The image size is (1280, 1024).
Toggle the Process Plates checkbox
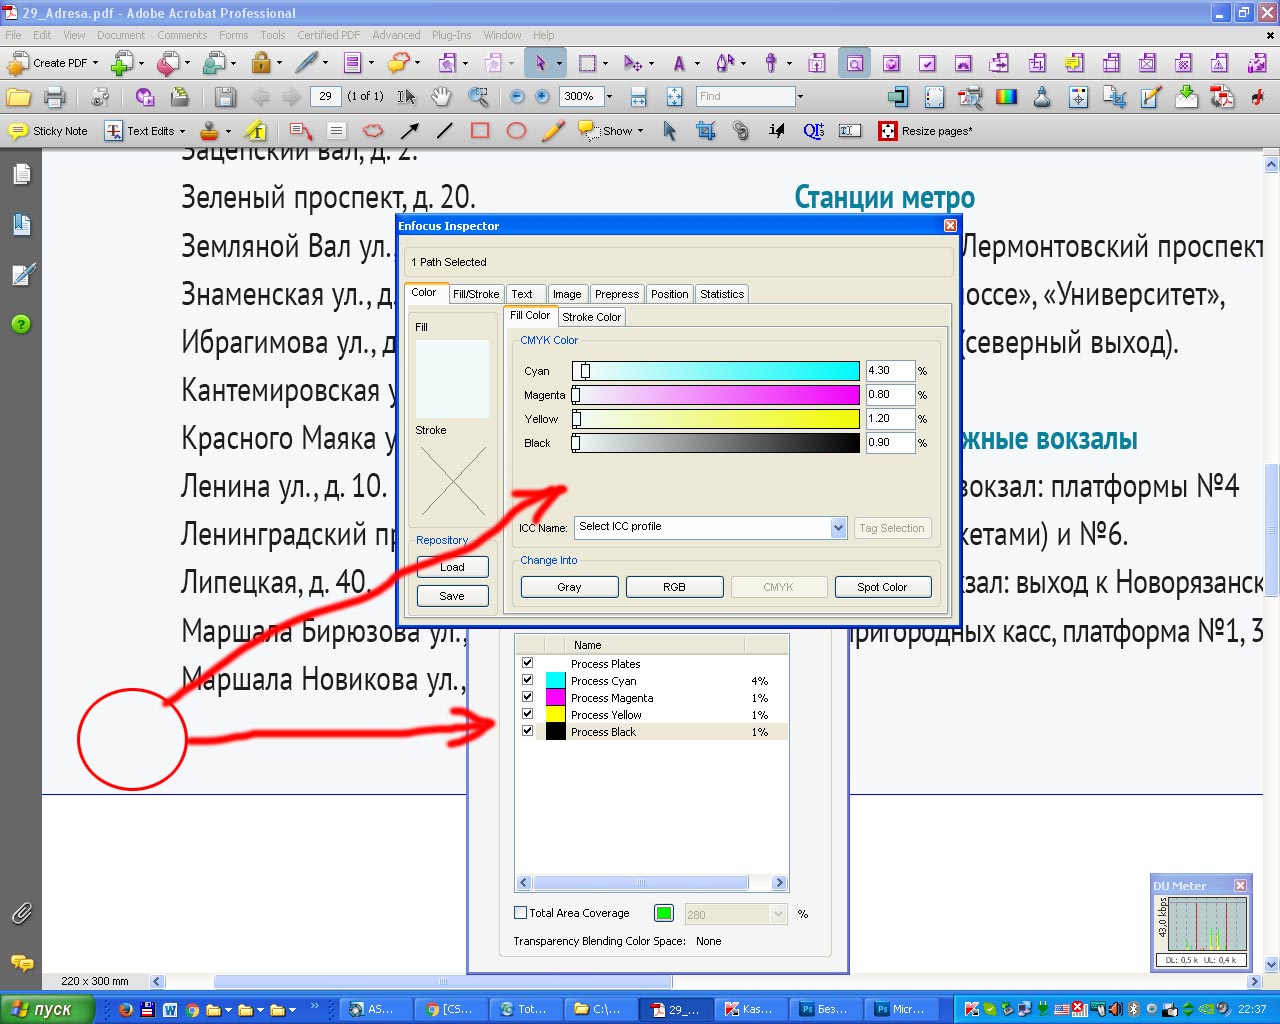[527, 663]
